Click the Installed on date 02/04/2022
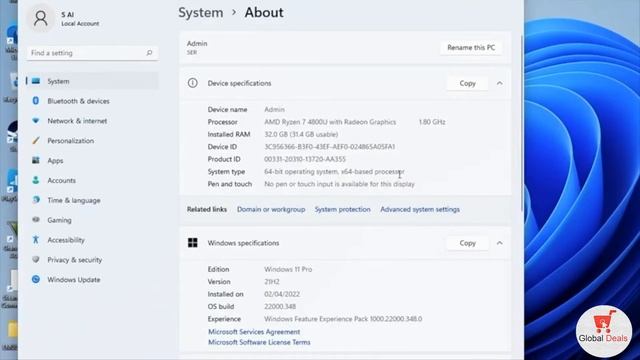The image size is (640, 360). click(x=282, y=294)
